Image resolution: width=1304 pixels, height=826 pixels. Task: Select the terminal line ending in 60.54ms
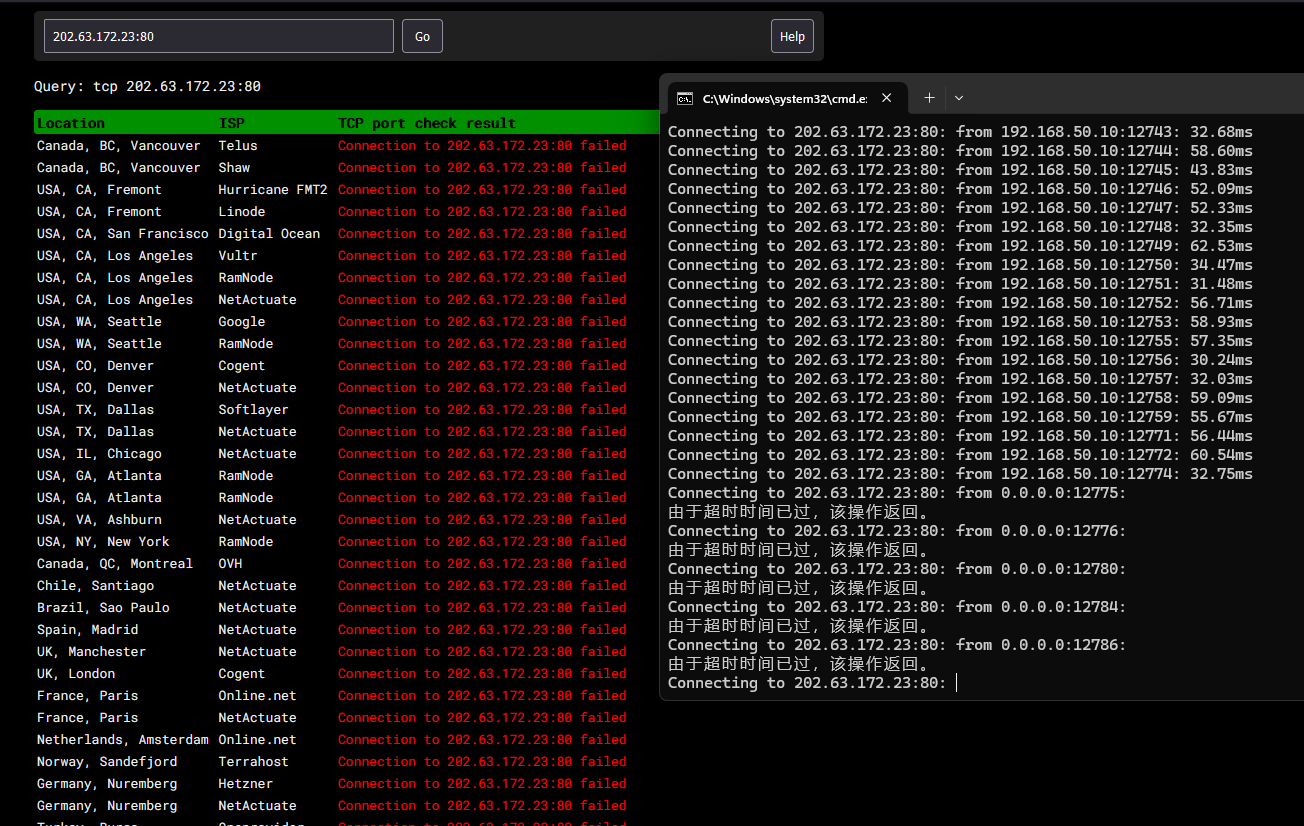(960, 455)
